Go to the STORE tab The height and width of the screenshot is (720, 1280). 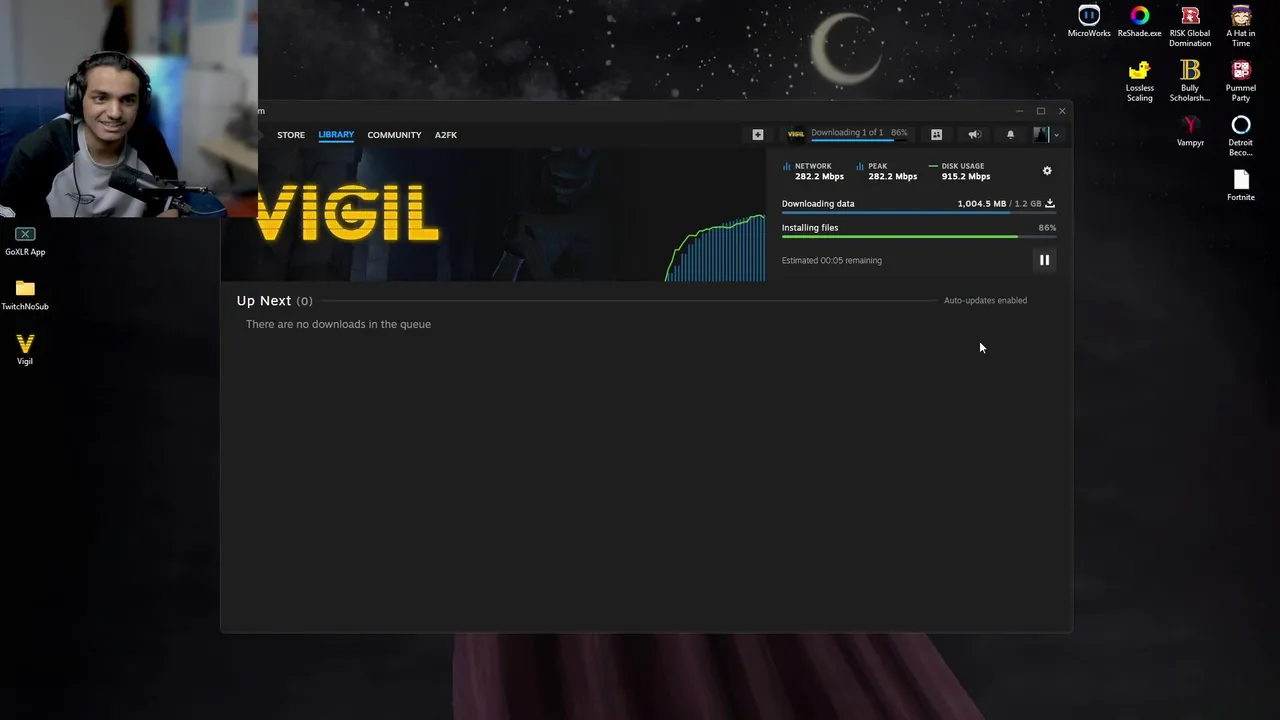[291, 135]
